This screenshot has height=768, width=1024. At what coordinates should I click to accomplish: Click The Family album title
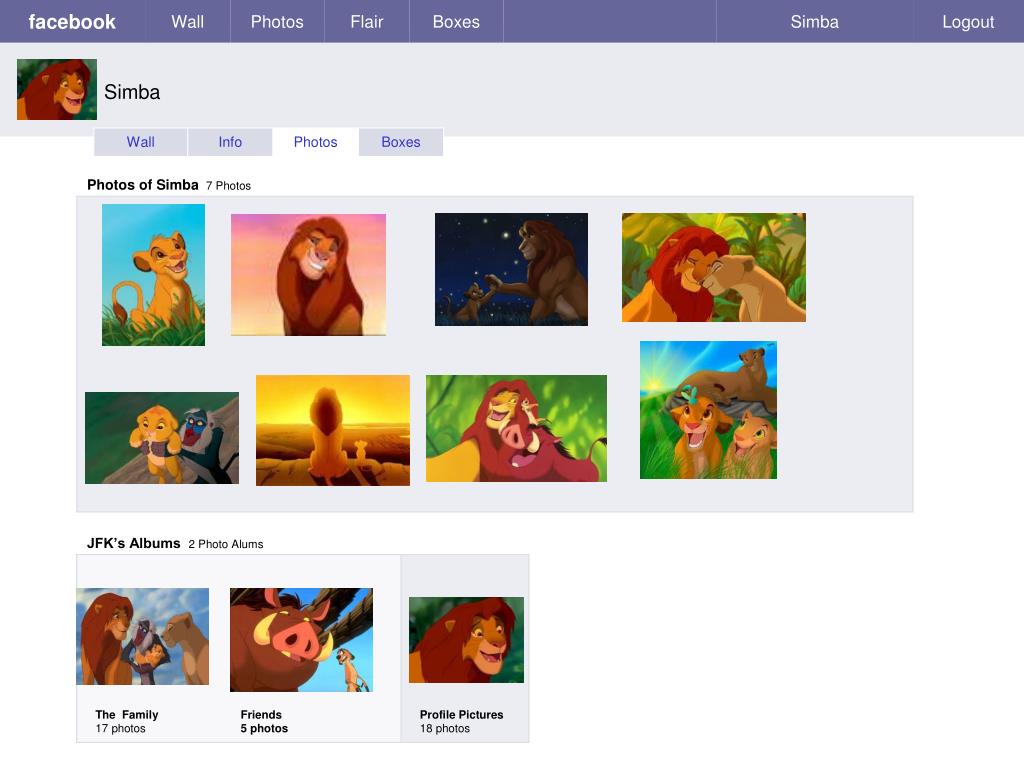tap(127, 715)
